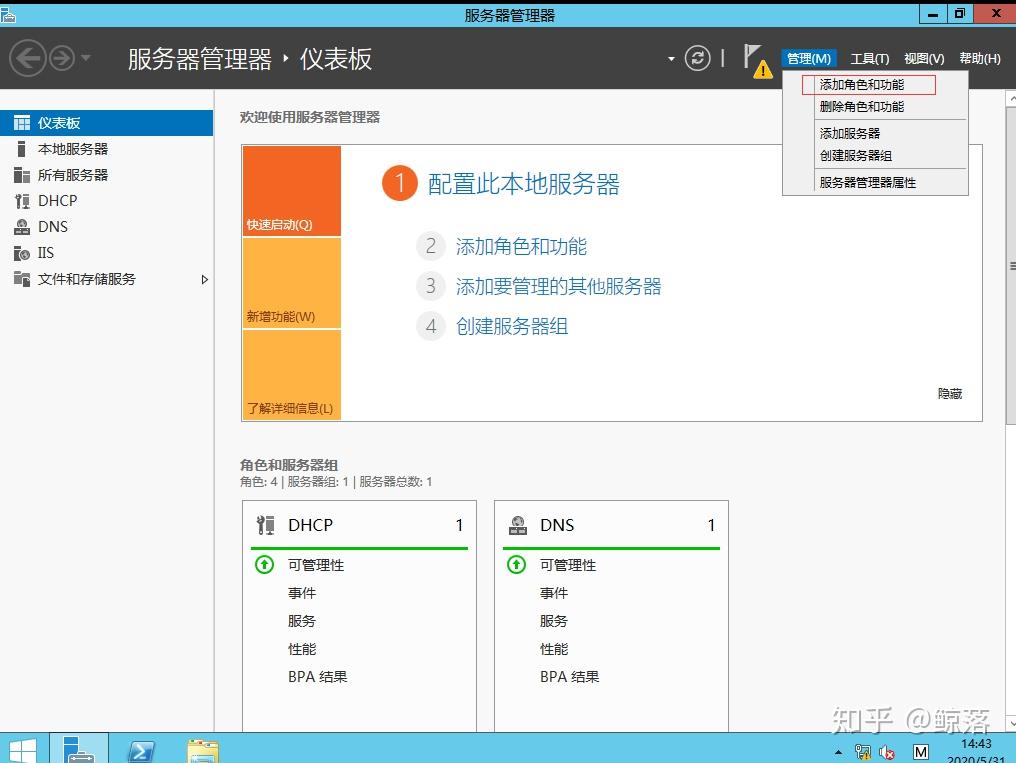
Task: Open the DHCP page from the sidebar
Action: [x=55, y=200]
